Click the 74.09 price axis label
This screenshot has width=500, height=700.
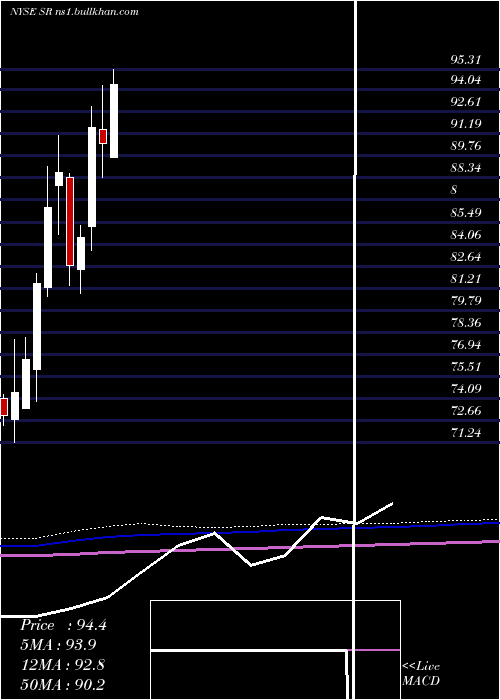pyautogui.click(x=466, y=389)
